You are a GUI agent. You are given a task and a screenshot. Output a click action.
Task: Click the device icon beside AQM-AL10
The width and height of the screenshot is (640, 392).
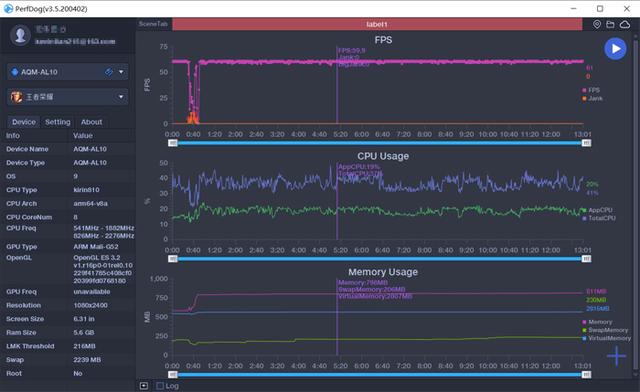(x=15, y=72)
